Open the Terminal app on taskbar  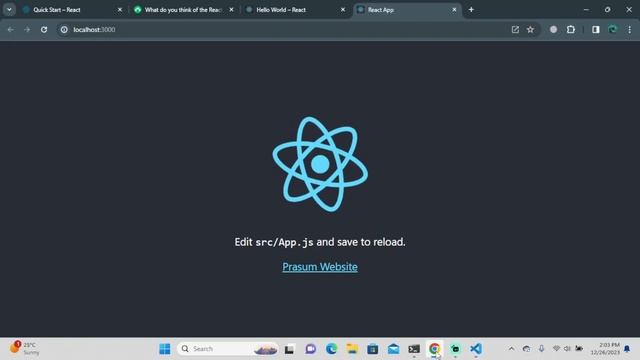click(414, 349)
